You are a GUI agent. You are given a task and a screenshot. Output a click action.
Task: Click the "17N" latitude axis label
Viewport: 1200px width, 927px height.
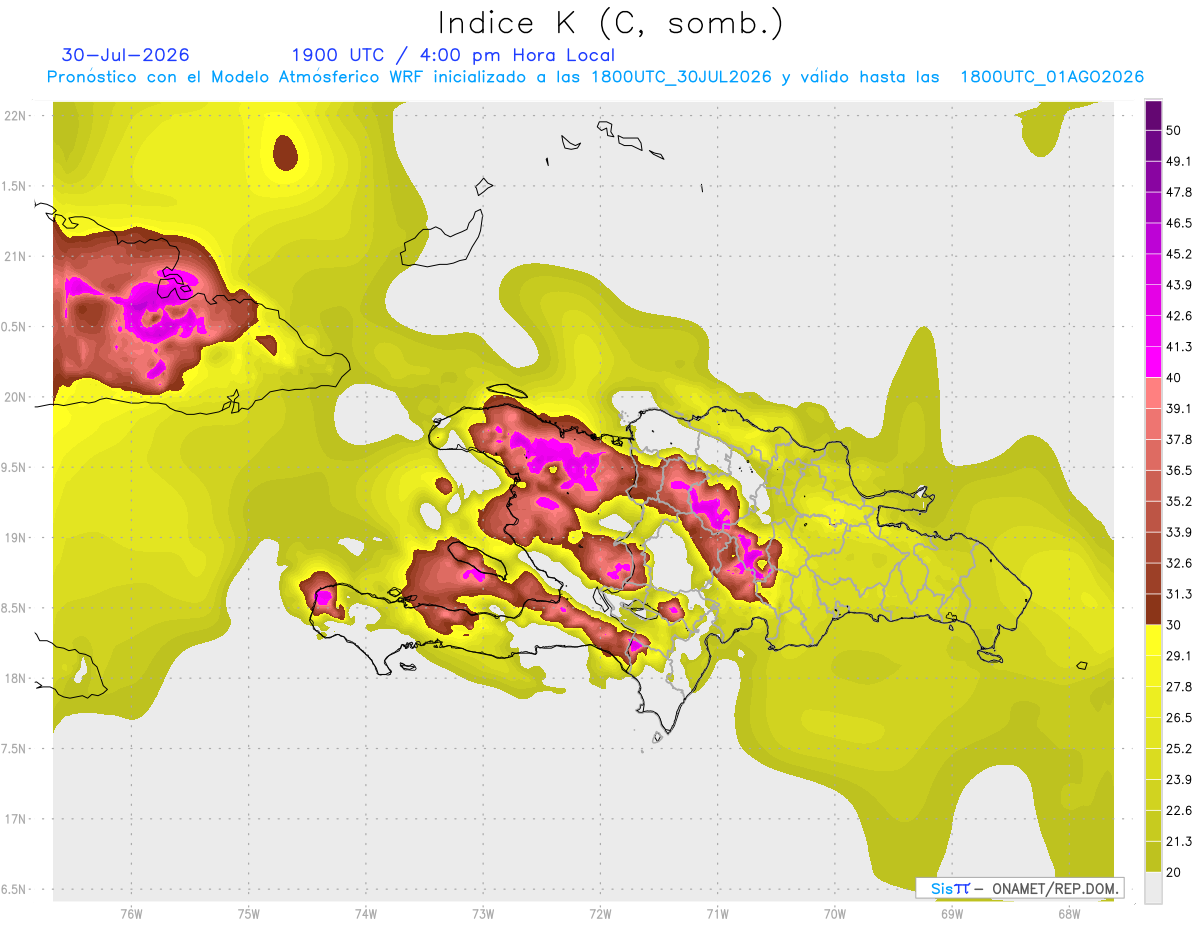point(15,819)
